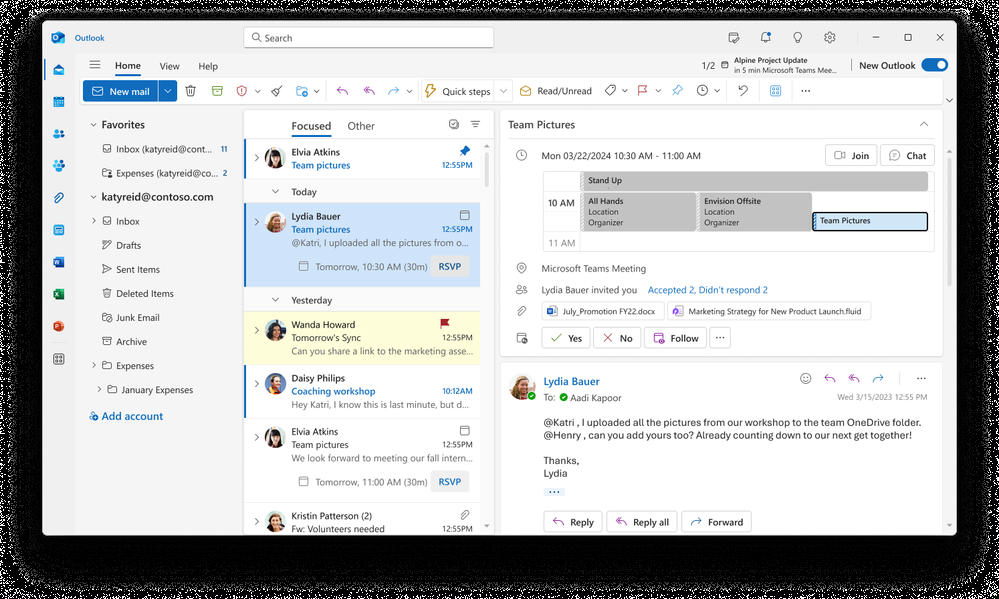Open Quick steps dropdown arrow
Viewport: 999px width, 599px height.
click(503, 91)
